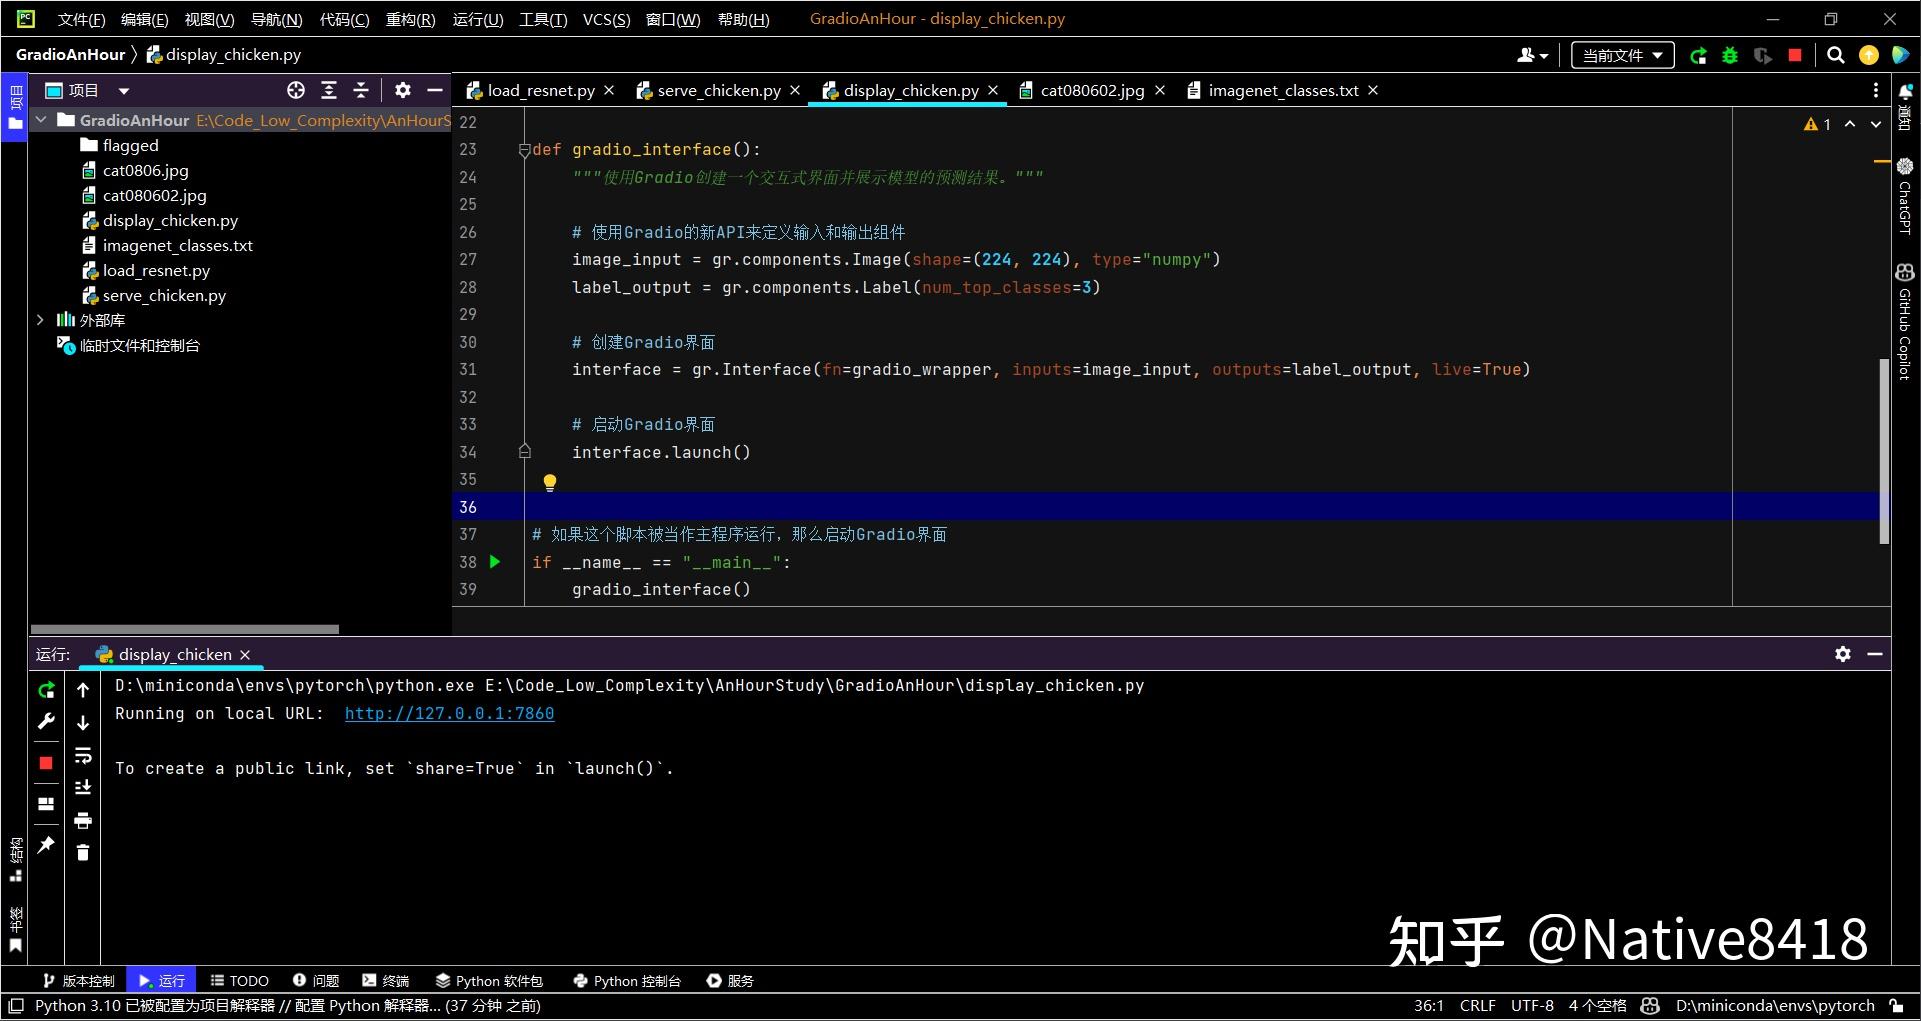Image resolution: width=1921 pixels, height=1021 pixels.
Task: Select the locate opened file target icon
Action: [296, 91]
